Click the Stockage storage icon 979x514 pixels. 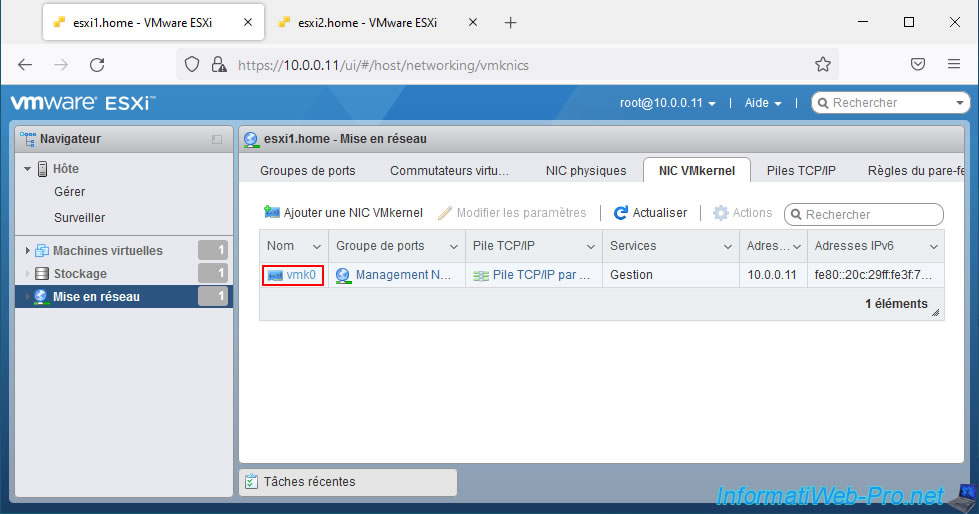[42, 274]
